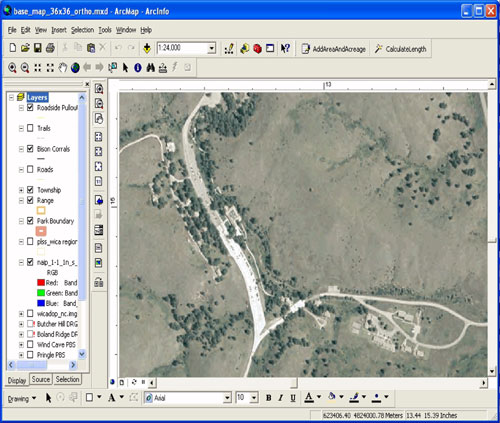Switch to the Selection tab
This screenshot has height=423, width=500.
[x=67, y=379]
